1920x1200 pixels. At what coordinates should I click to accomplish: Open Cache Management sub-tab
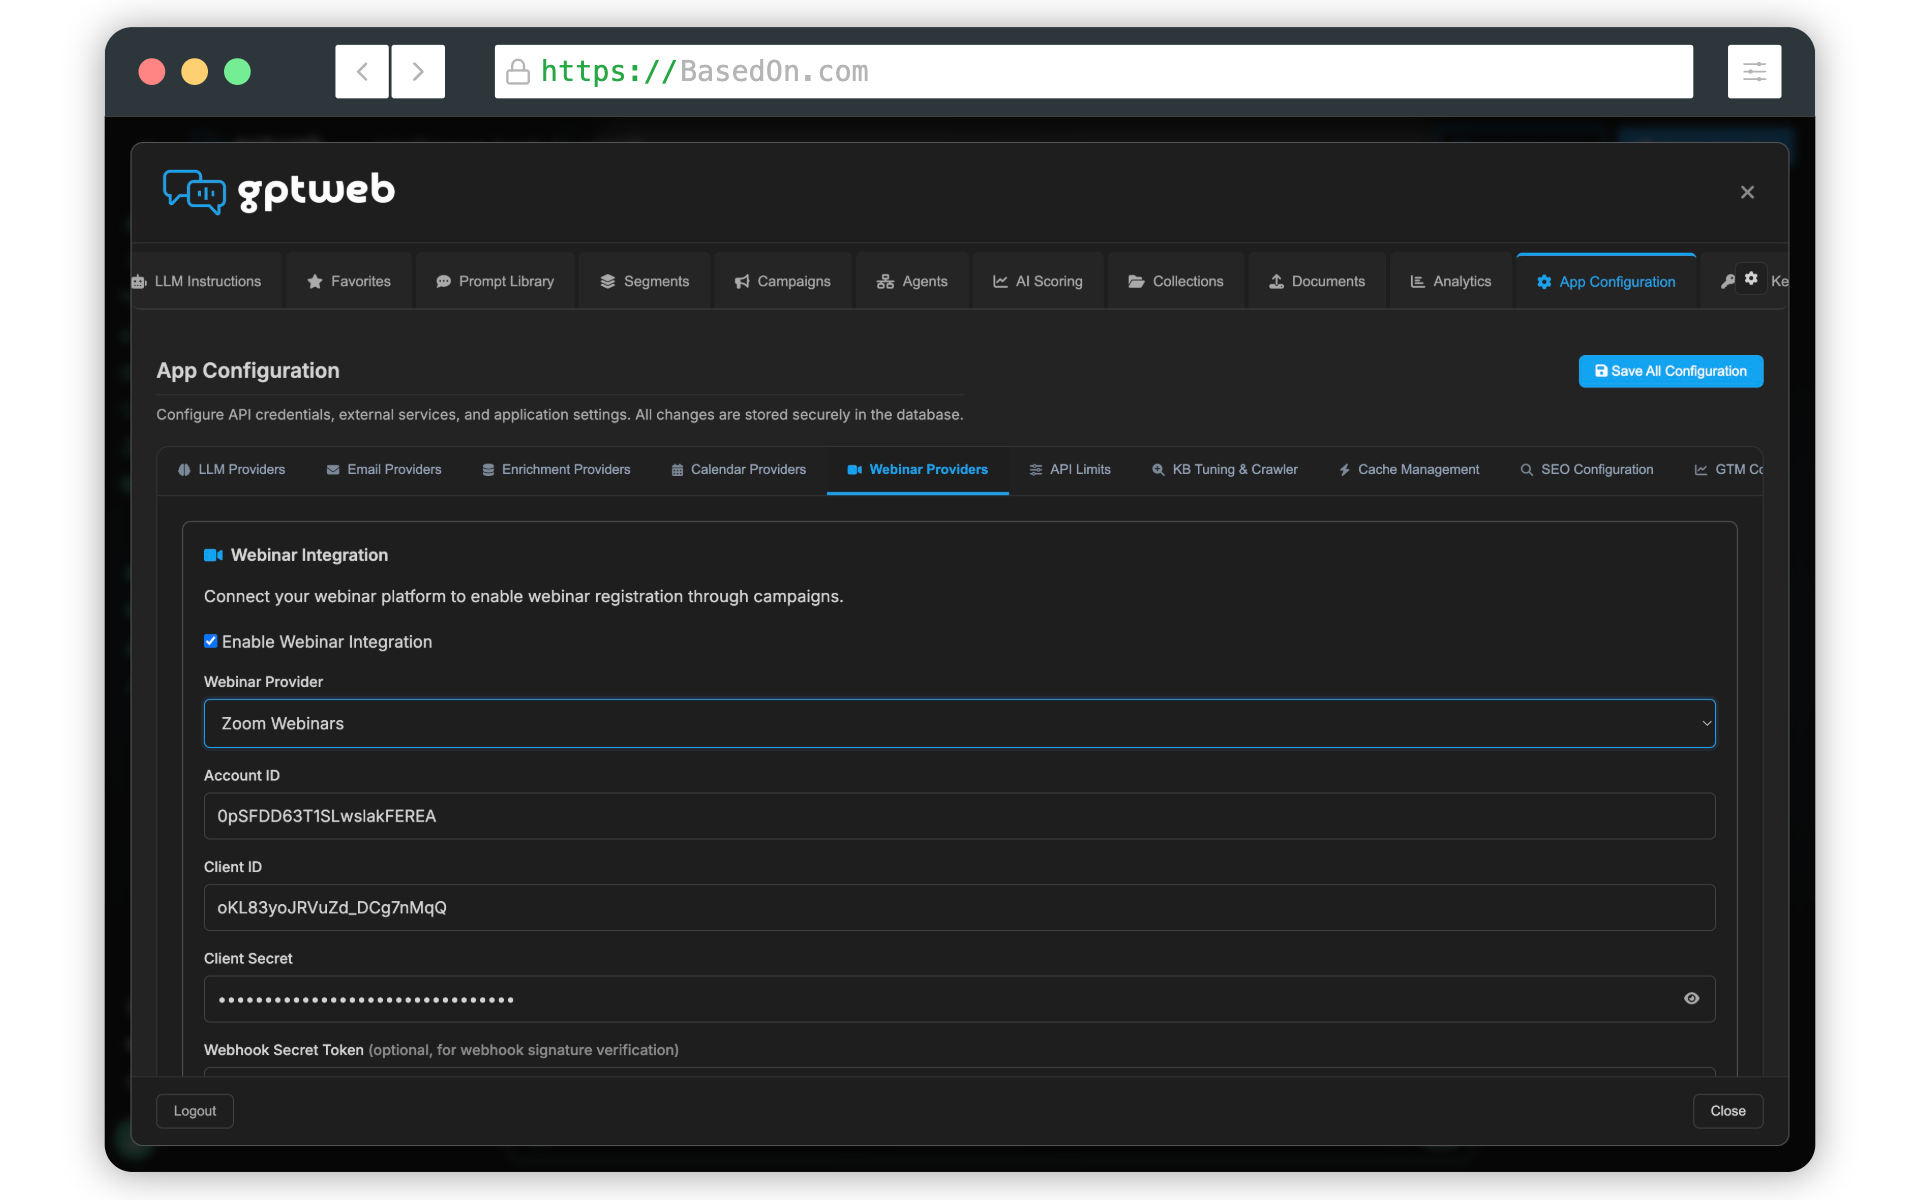(x=1409, y=470)
